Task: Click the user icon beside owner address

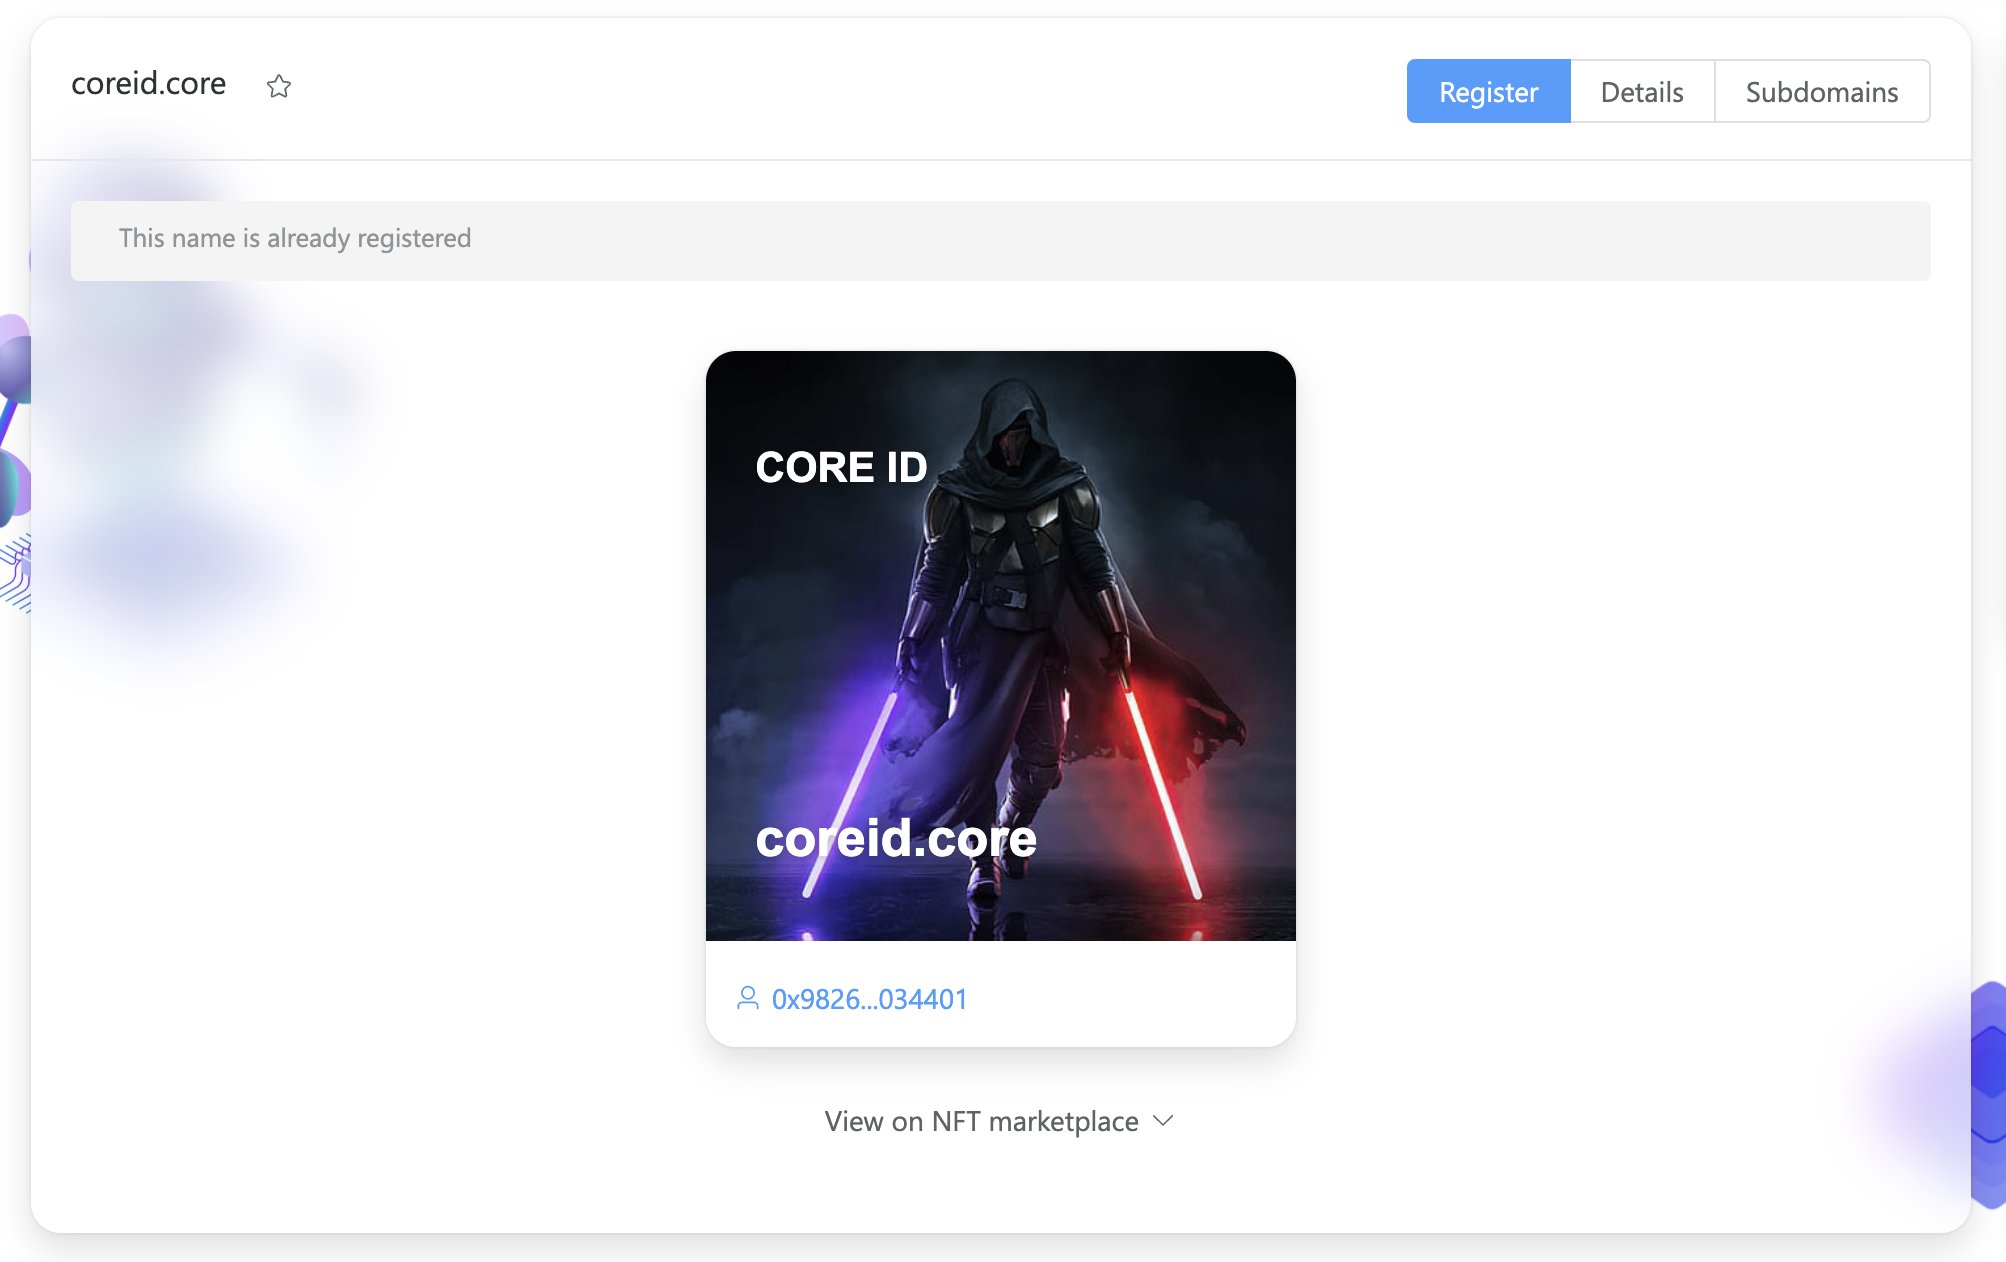Action: [x=747, y=998]
